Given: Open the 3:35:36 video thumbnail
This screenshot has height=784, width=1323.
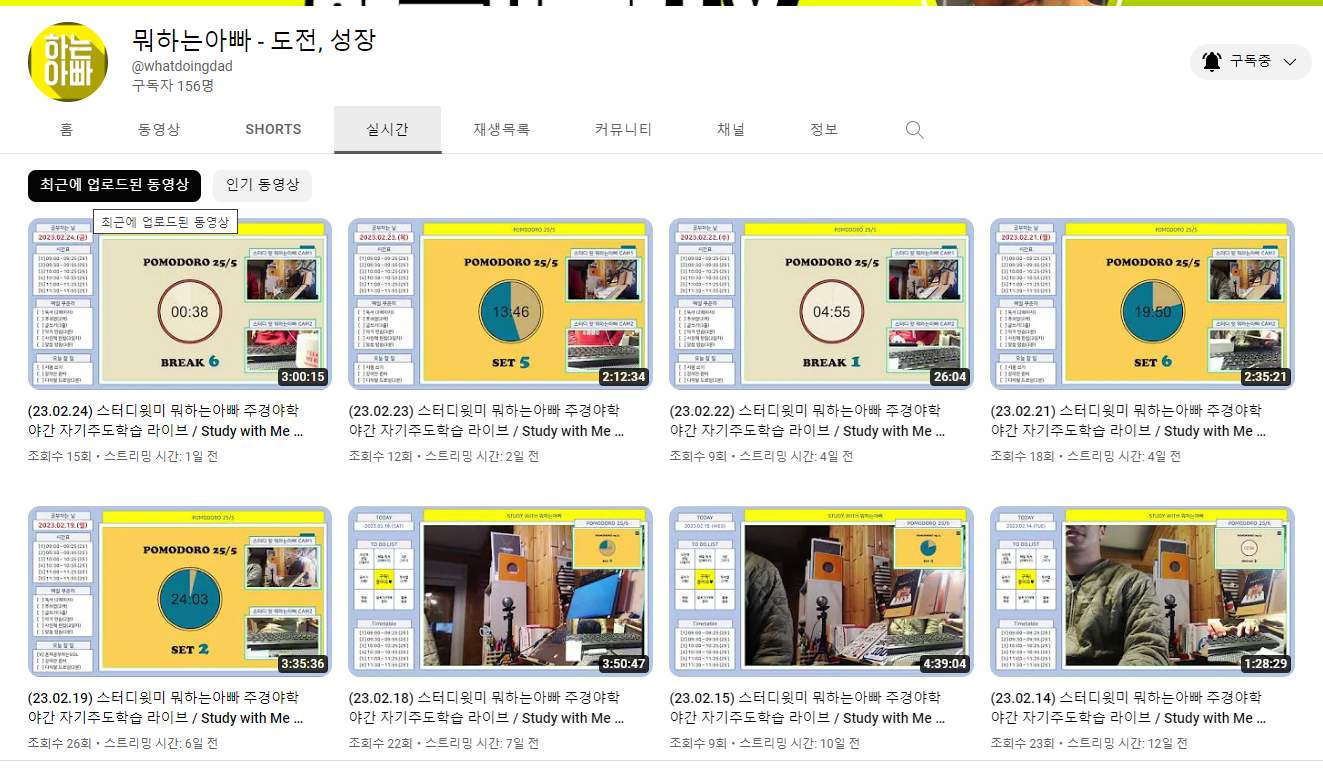Looking at the screenshot, I should point(180,591).
